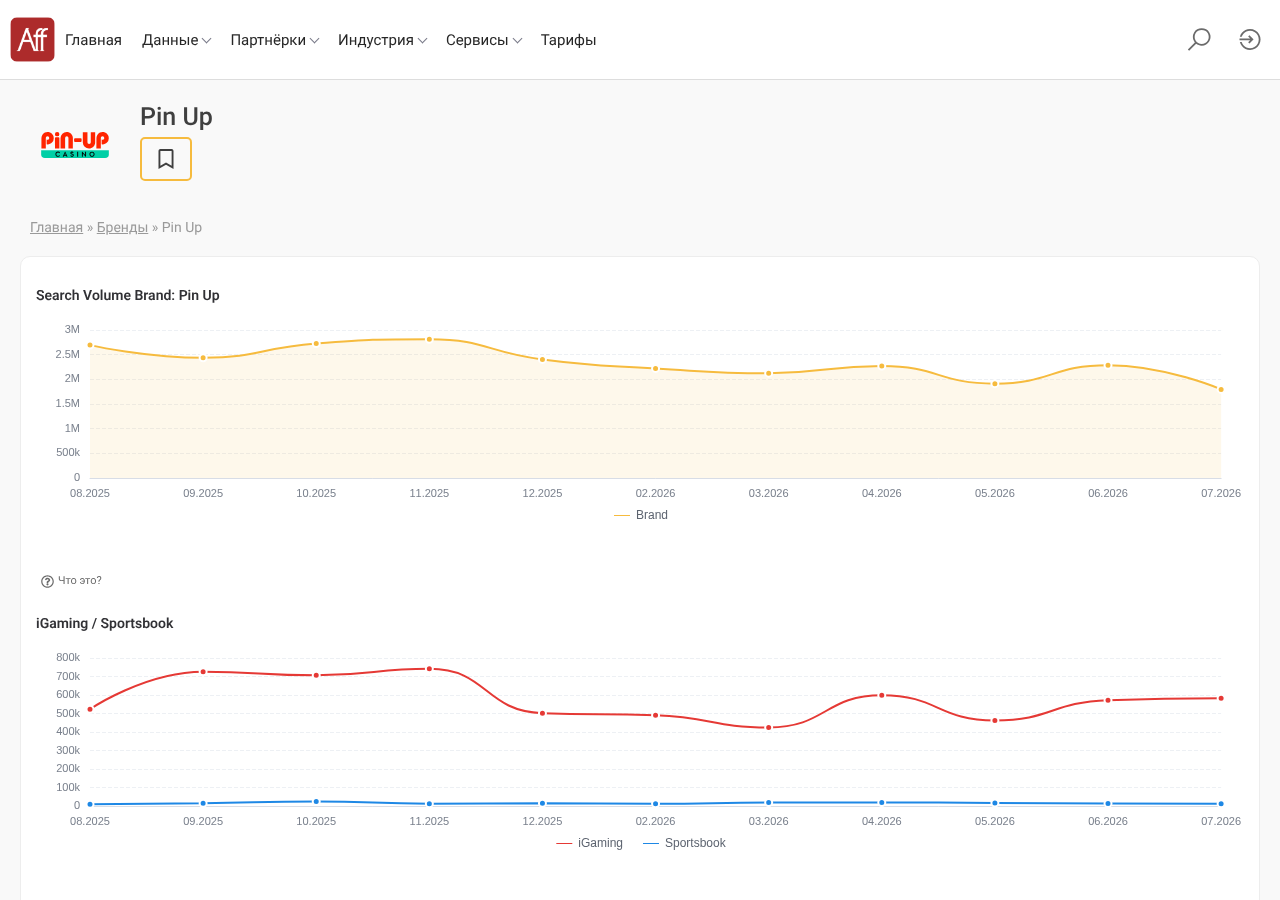Toggle the iGaming legend series
The width and height of the screenshot is (1280, 900).
pyautogui.click(x=589, y=843)
